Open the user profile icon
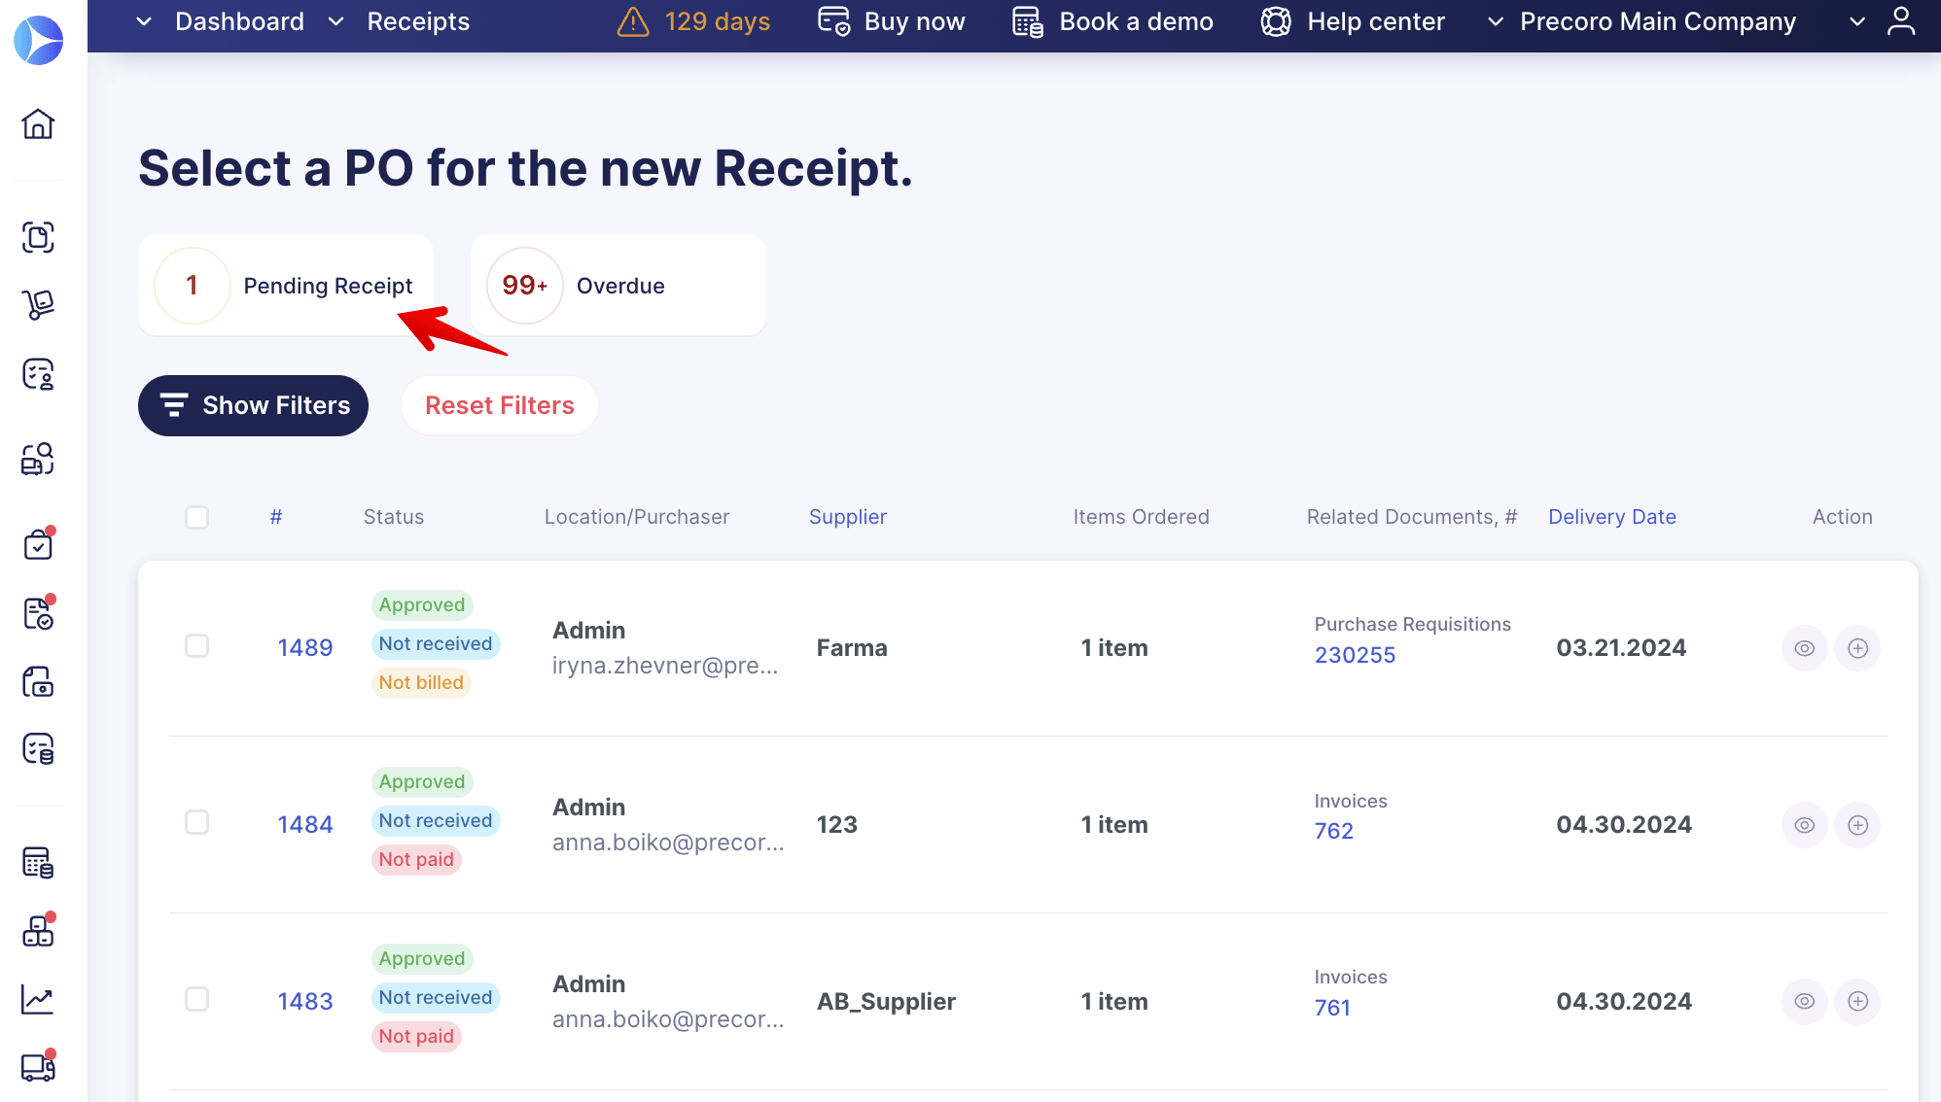This screenshot has width=1941, height=1102. click(x=1900, y=21)
